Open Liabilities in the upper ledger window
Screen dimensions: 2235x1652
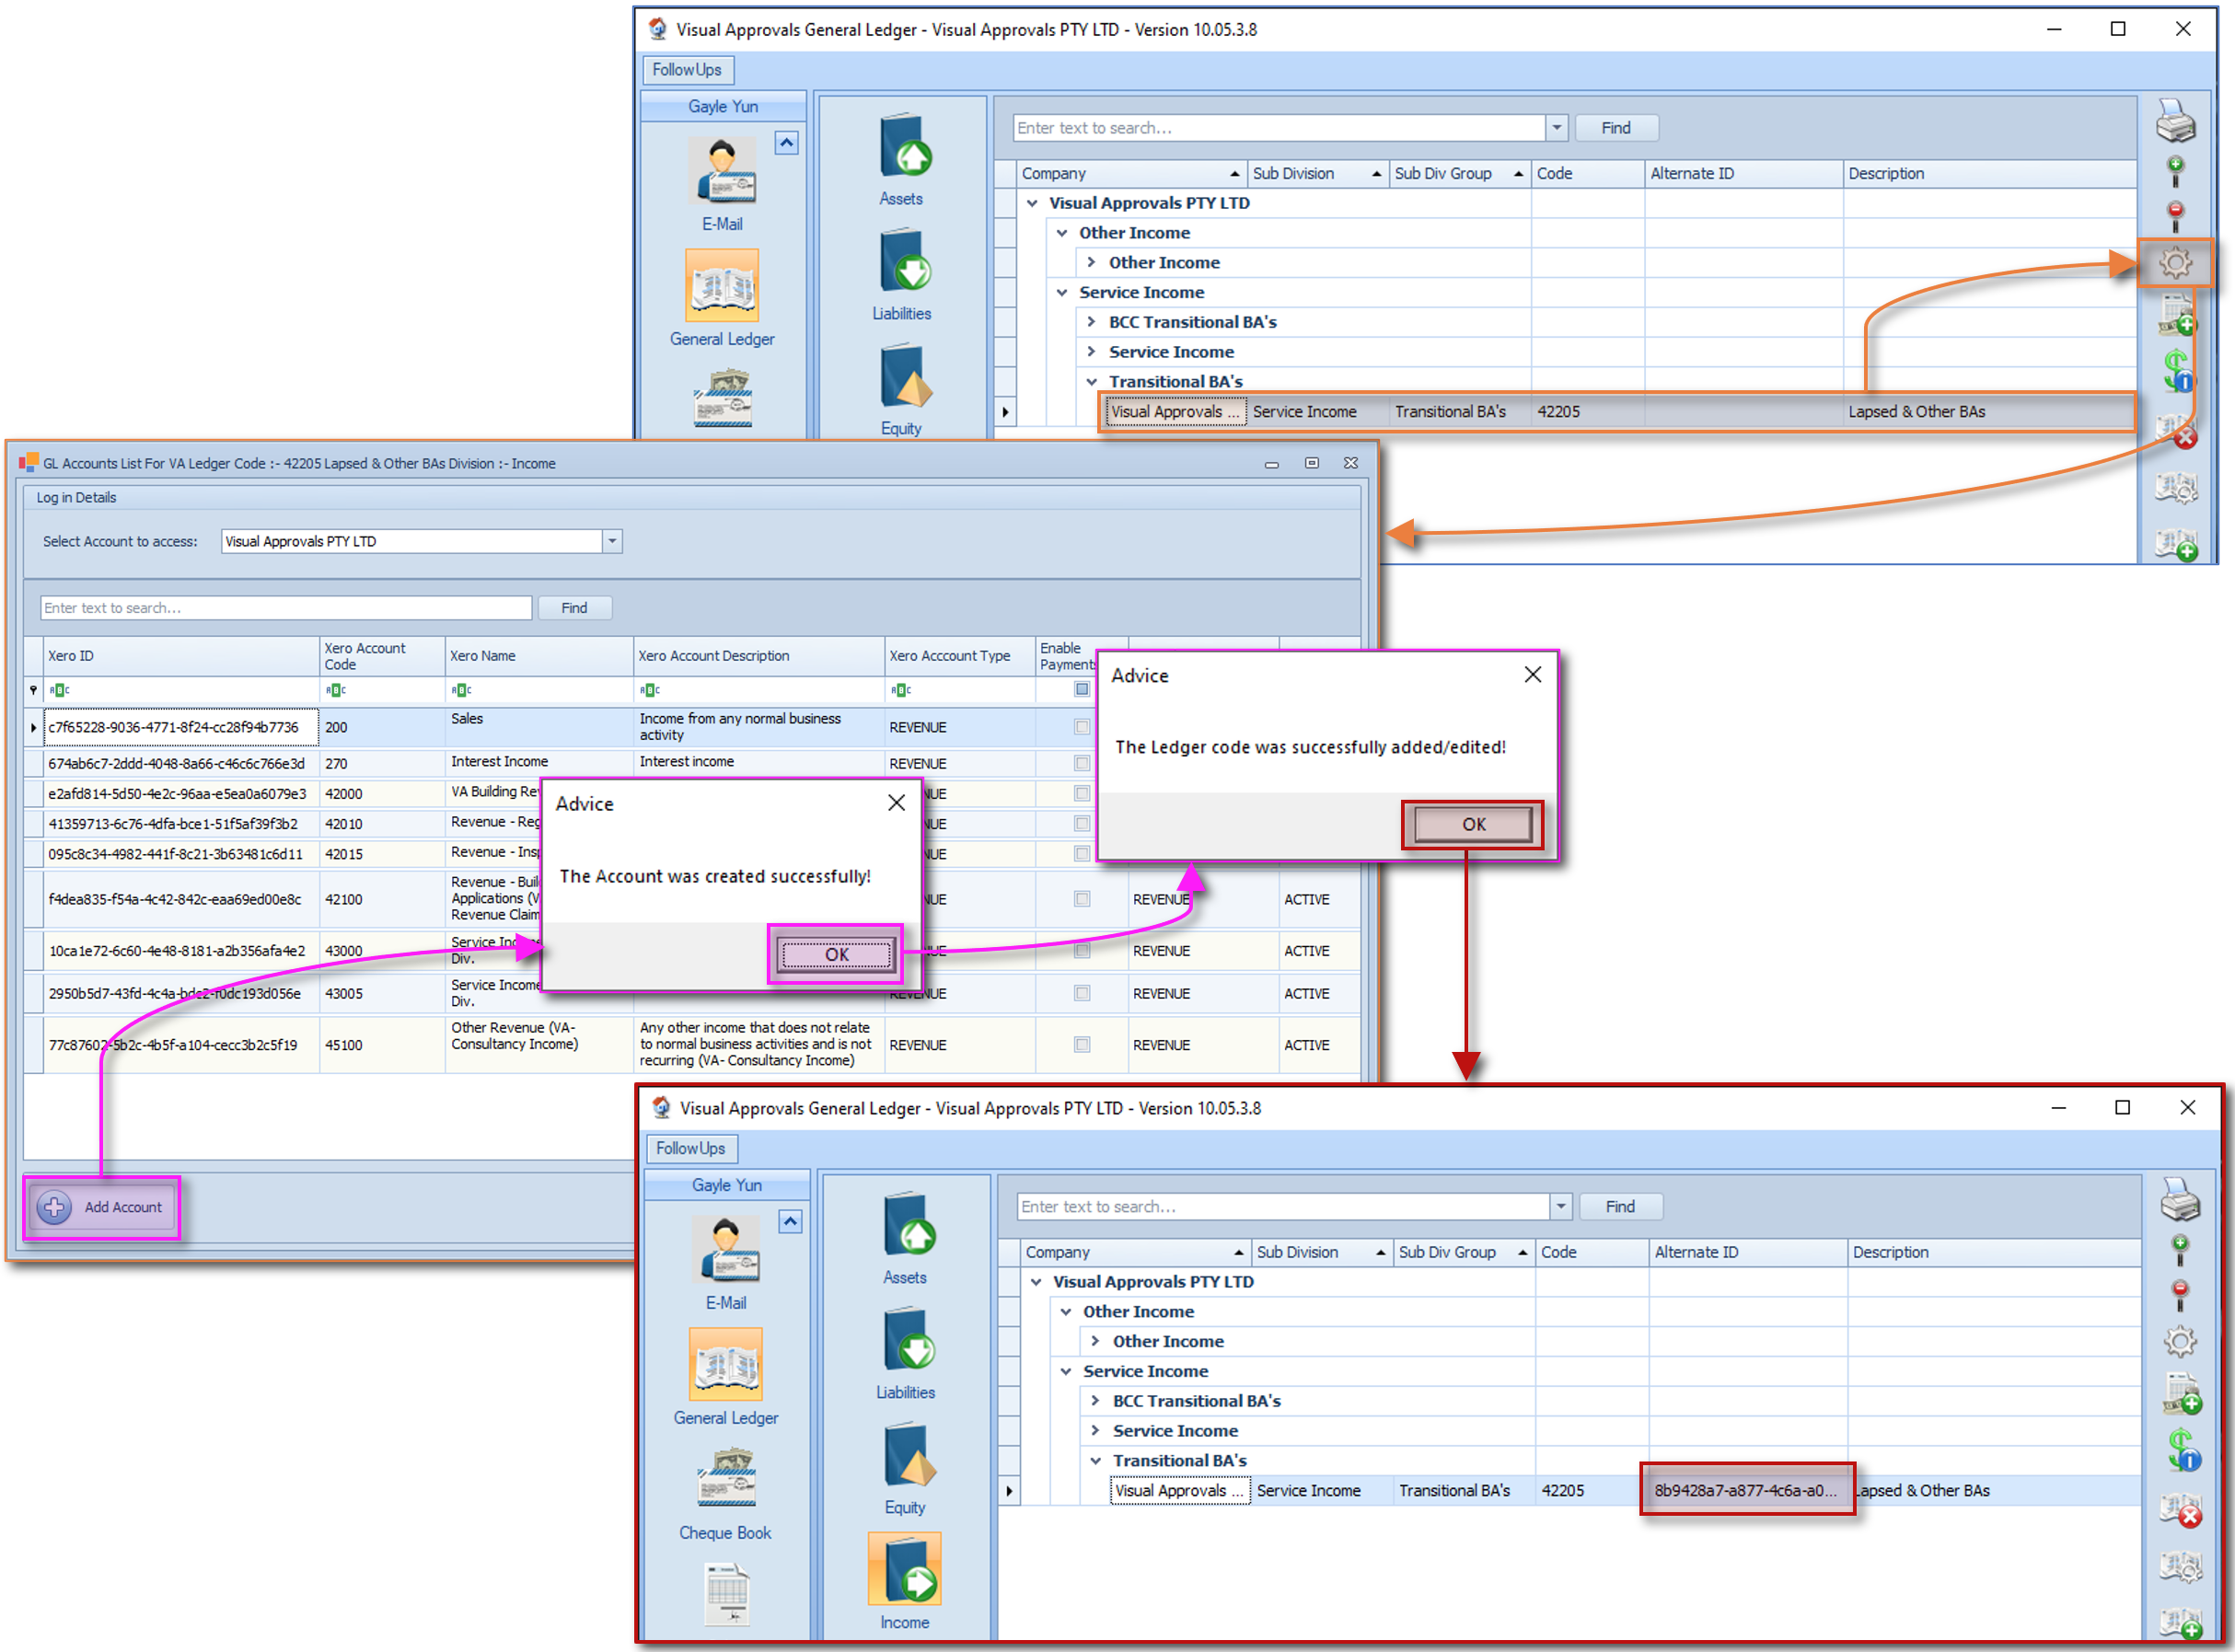tap(902, 275)
